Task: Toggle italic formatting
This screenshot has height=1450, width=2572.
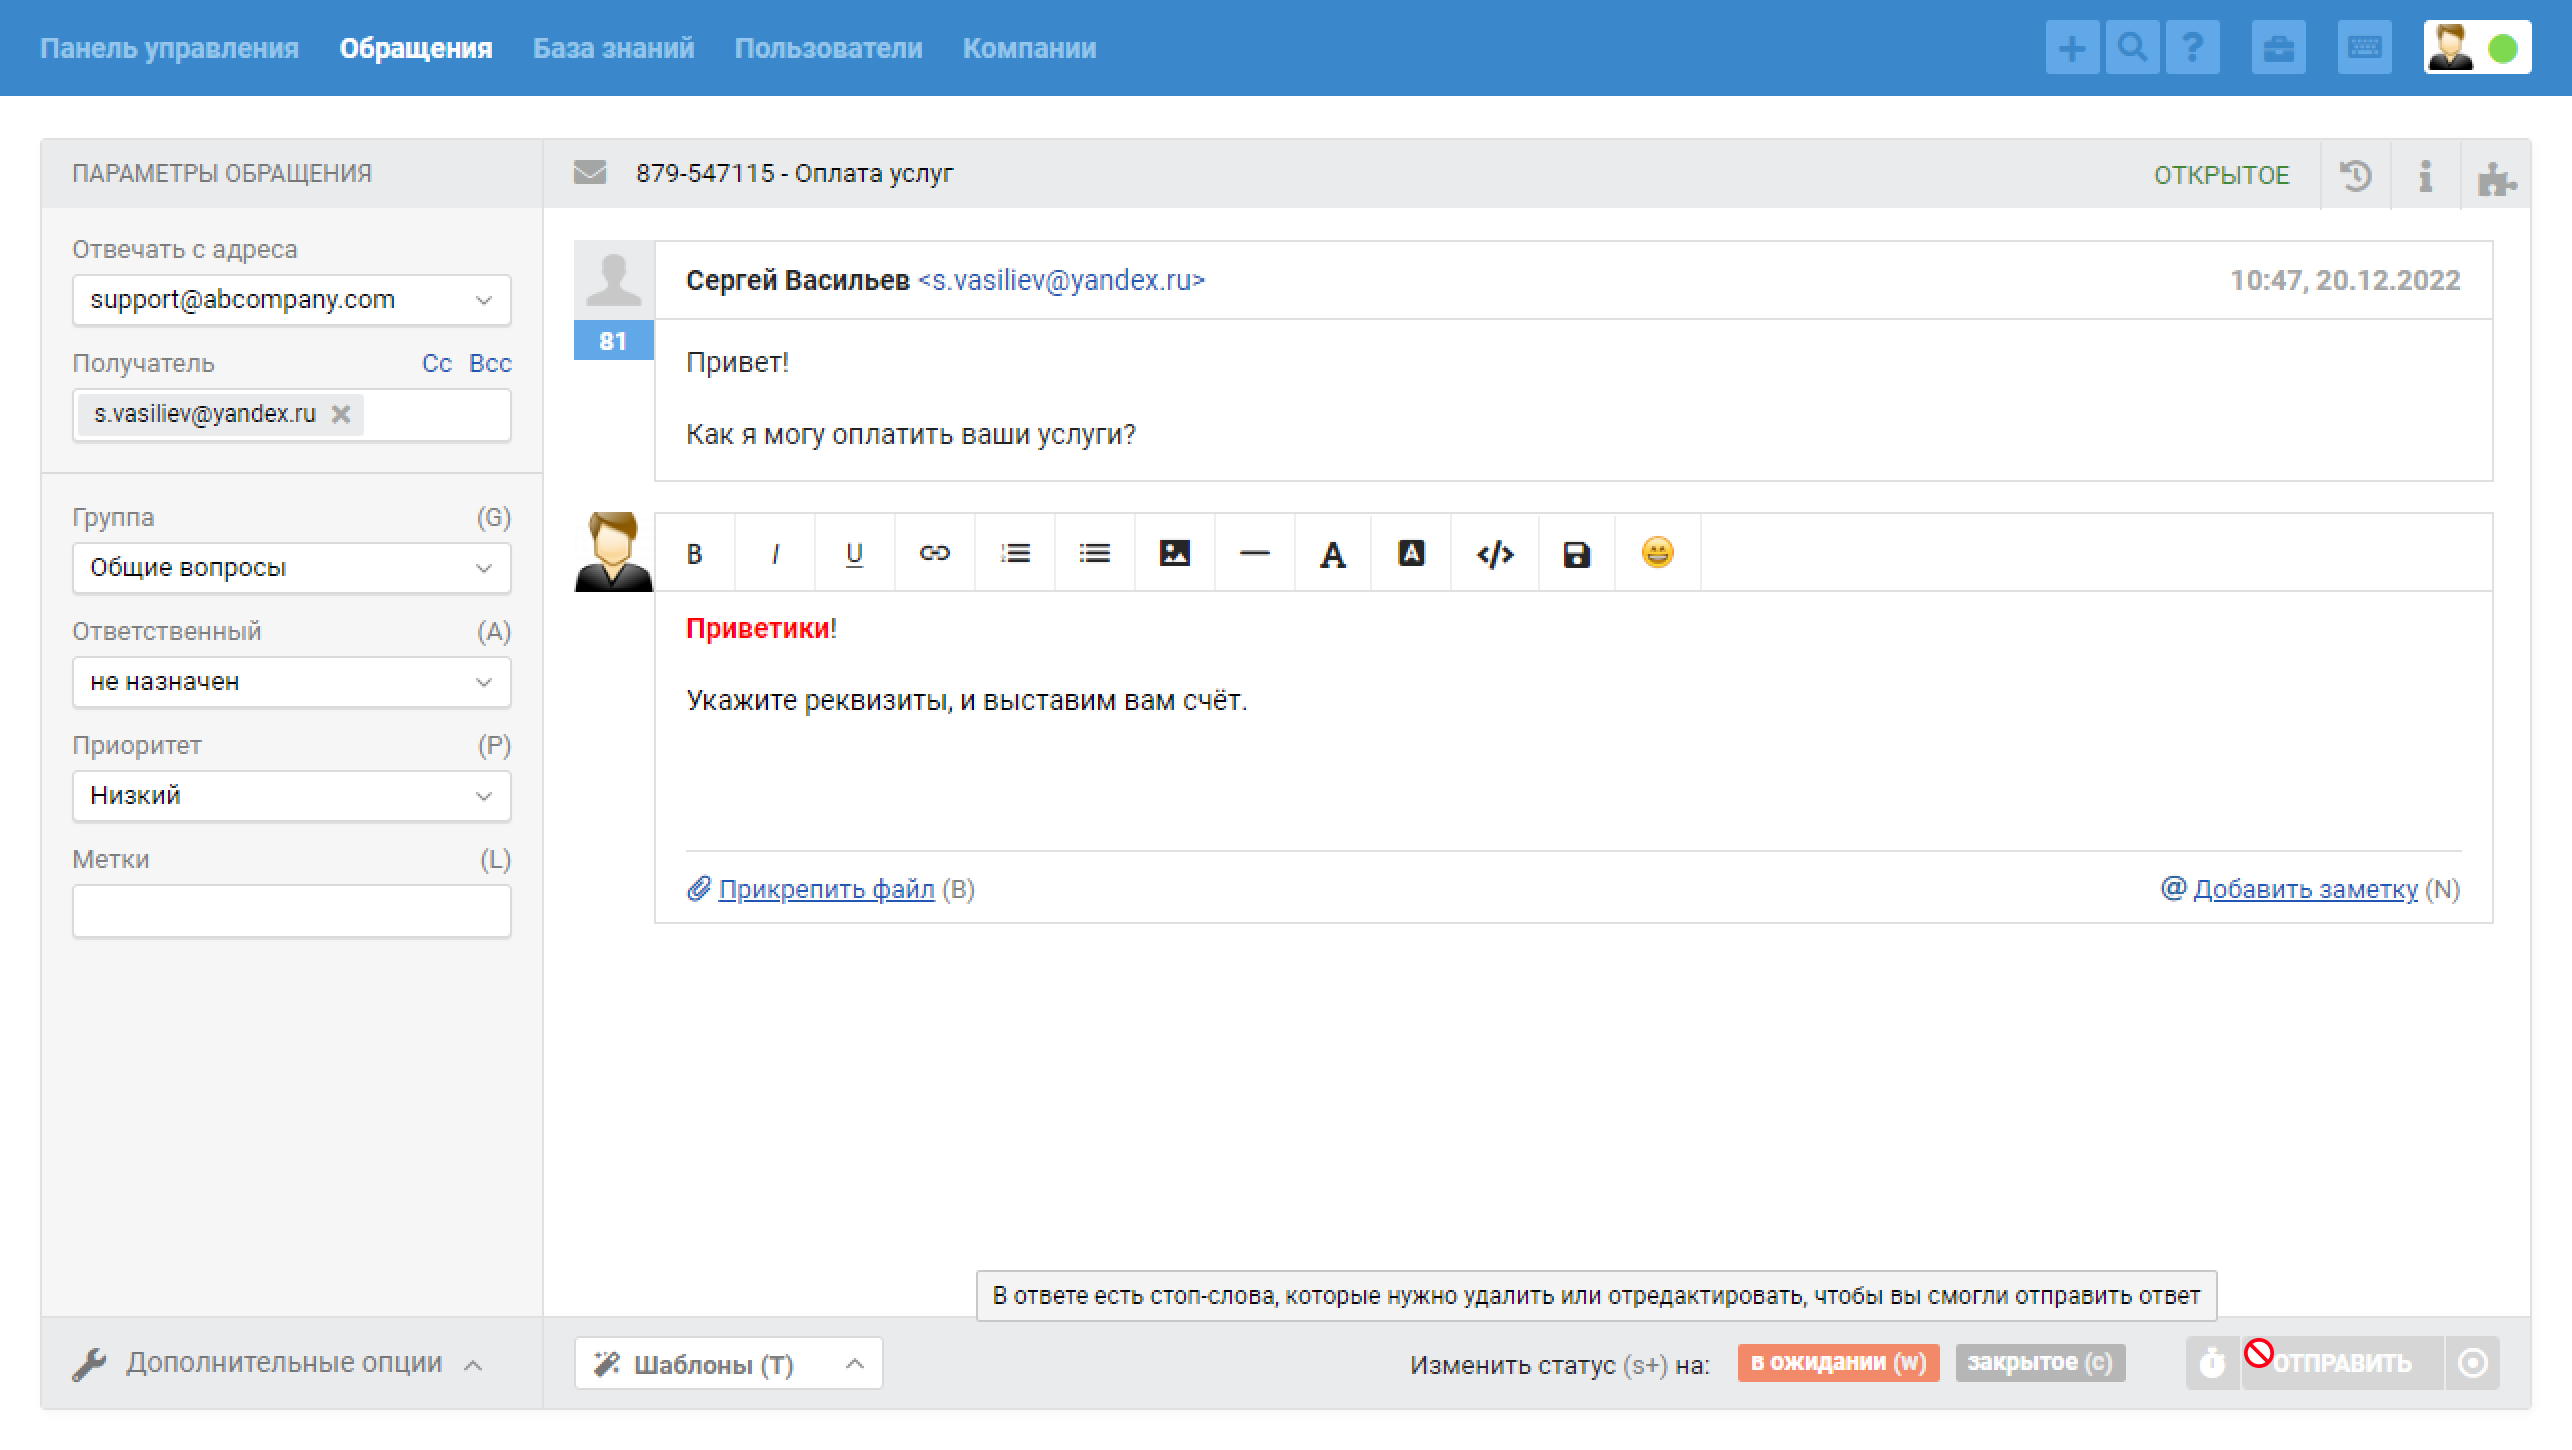Action: [x=775, y=553]
